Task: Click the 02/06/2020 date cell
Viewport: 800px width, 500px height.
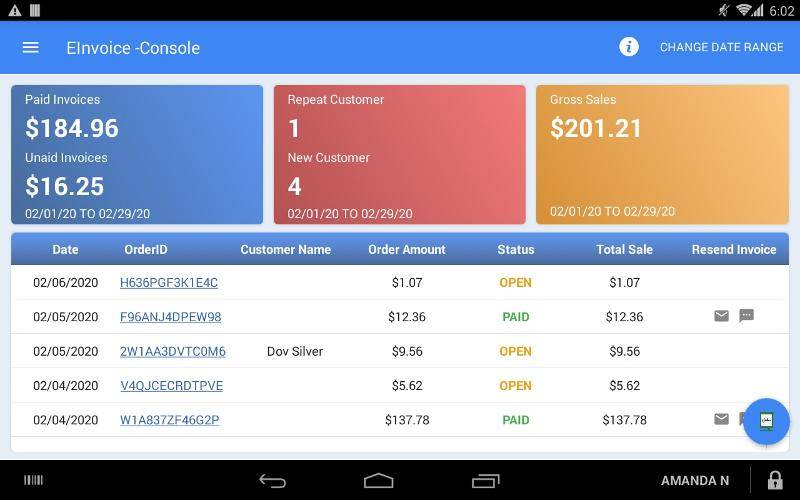Action: click(65, 283)
